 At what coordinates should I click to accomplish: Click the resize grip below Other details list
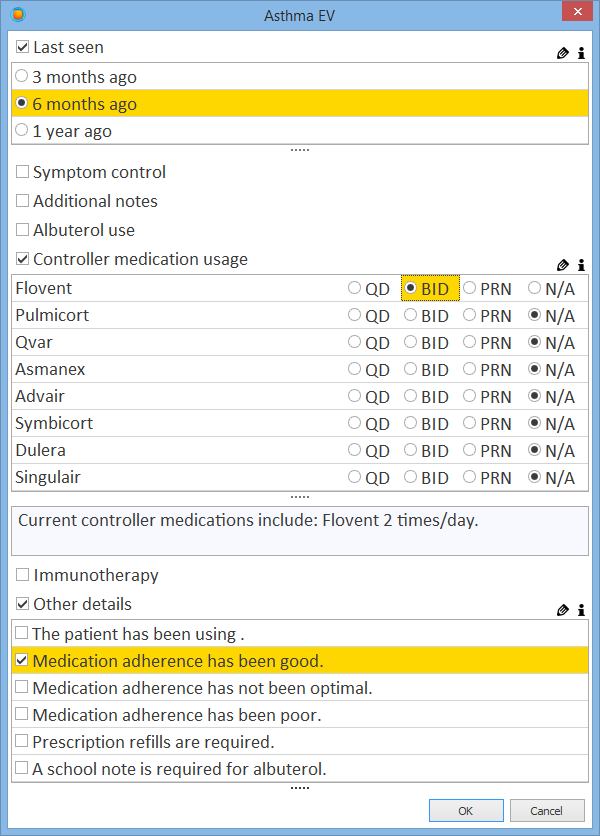[x=300, y=788]
